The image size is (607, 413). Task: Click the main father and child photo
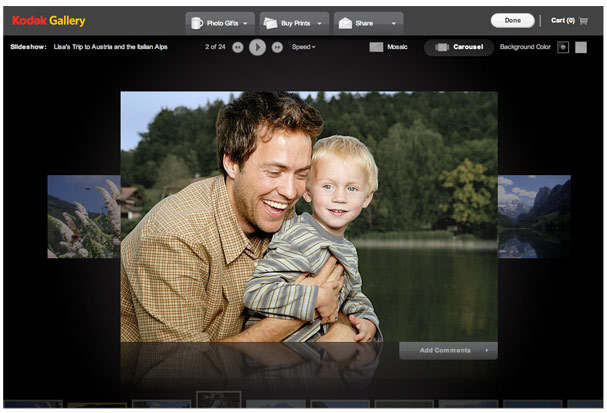308,215
